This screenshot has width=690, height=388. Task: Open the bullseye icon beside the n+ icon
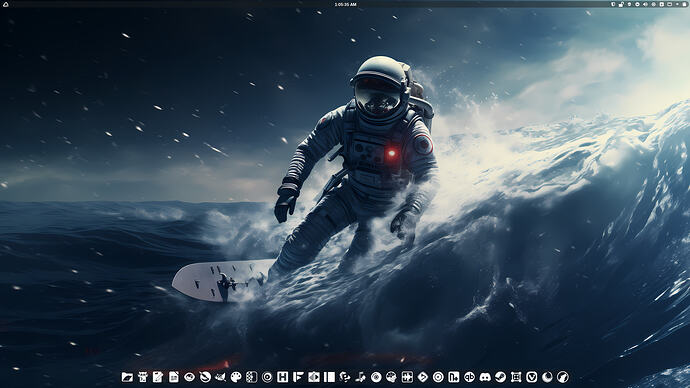coord(438,377)
